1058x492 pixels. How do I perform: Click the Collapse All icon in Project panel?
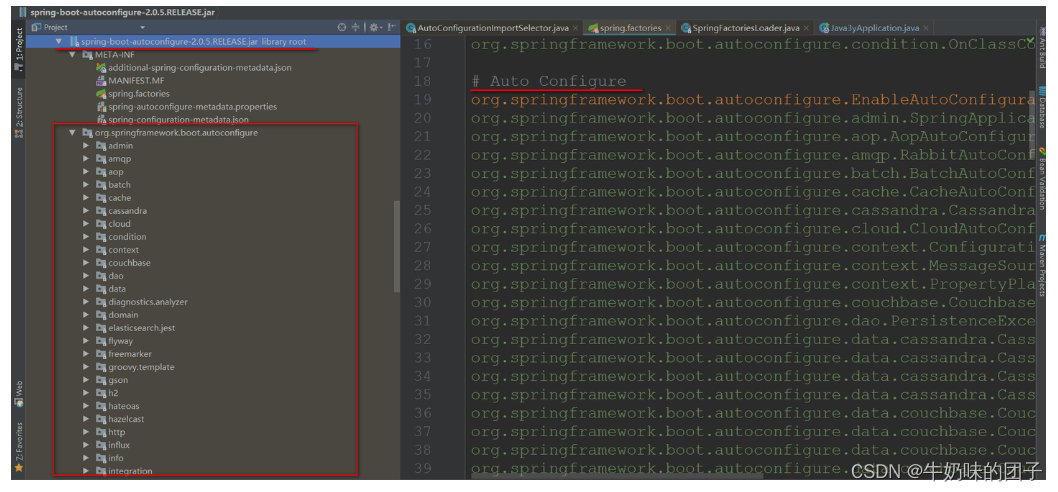356,27
